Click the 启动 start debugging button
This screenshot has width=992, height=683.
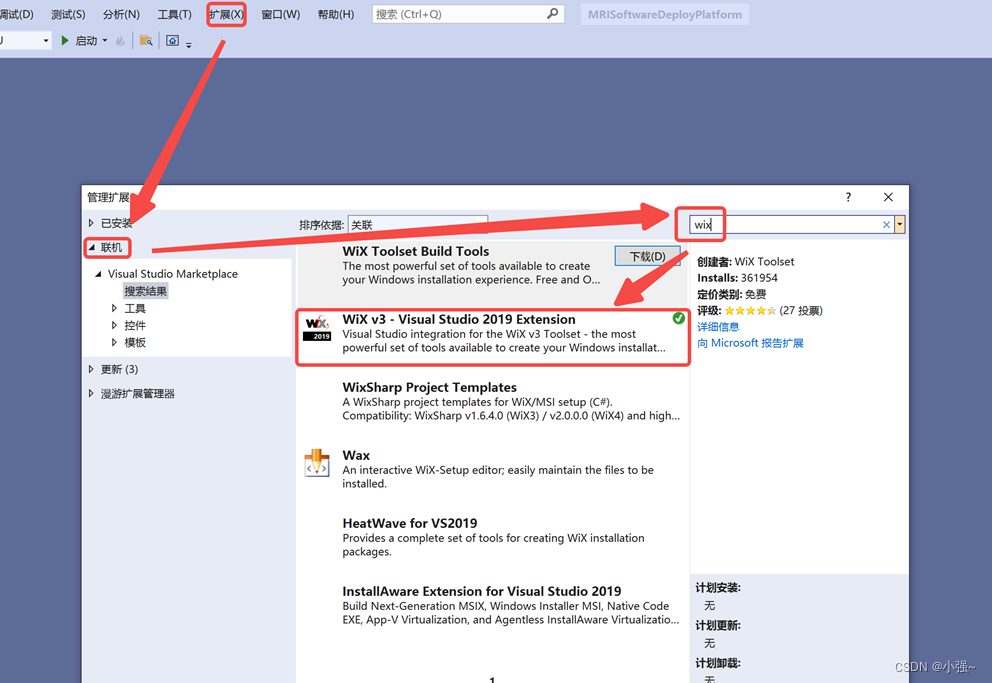(80, 40)
